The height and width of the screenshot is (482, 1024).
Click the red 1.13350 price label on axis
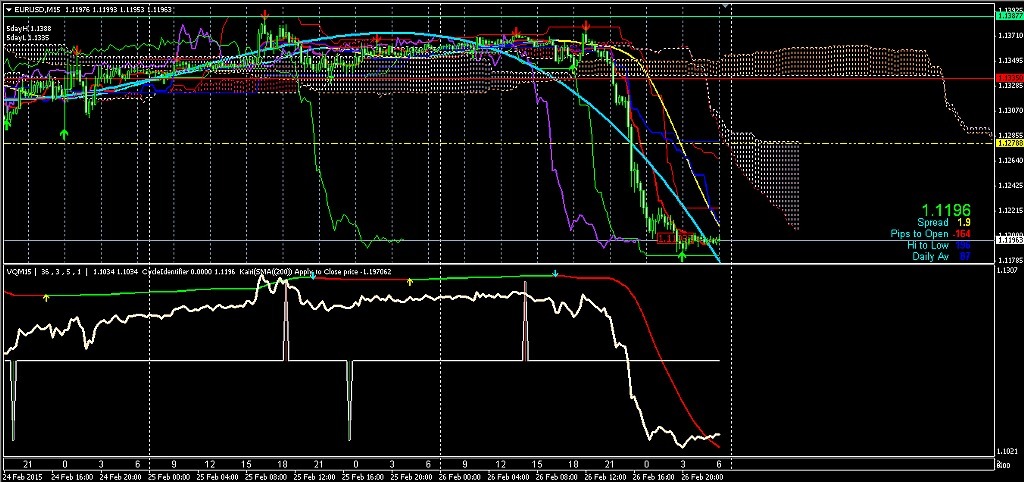[x=1008, y=78]
